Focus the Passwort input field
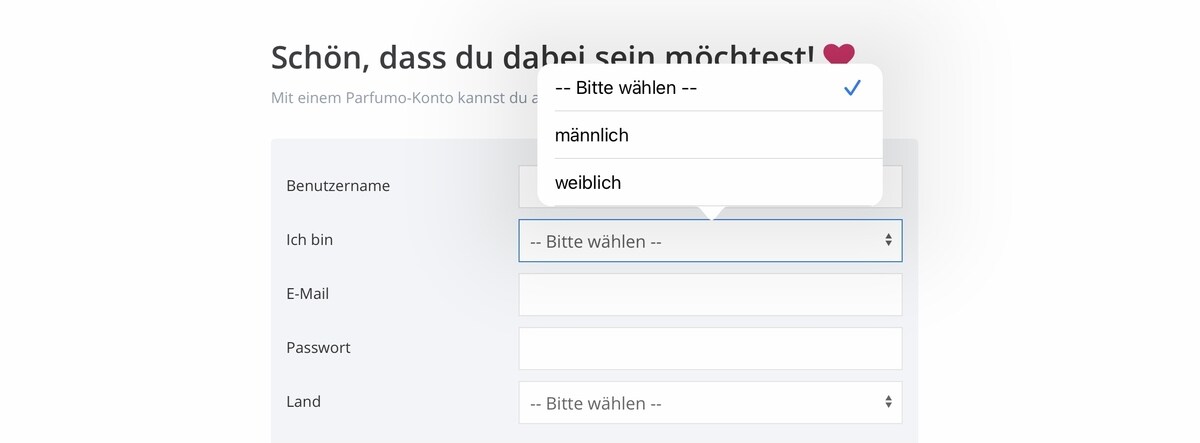Viewport: 1200px width, 443px height. pyautogui.click(x=710, y=348)
